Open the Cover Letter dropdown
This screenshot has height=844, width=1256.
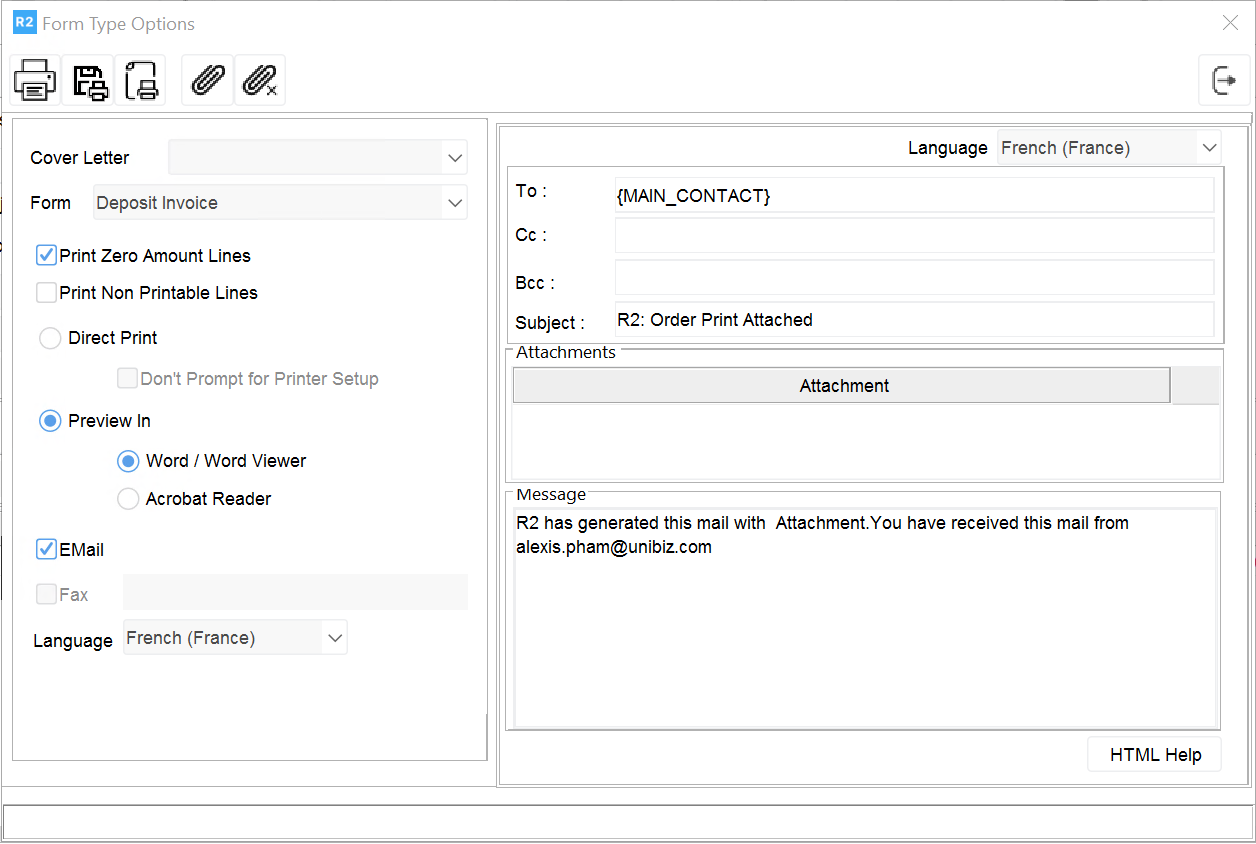[455, 158]
